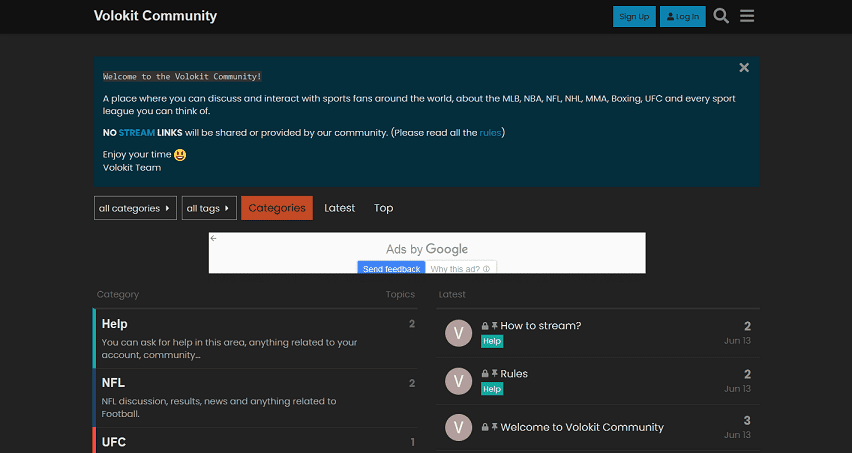
Task: Click the Help category description text
Action: coord(229,349)
